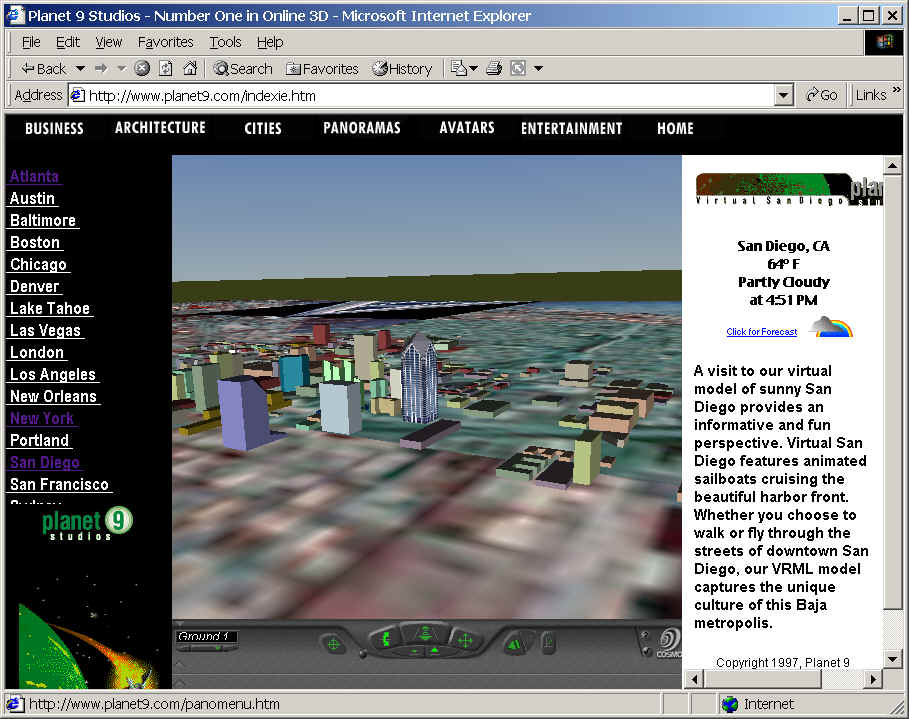Image resolution: width=909 pixels, height=719 pixels.
Task: Open the File menu
Action: coord(31,42)
